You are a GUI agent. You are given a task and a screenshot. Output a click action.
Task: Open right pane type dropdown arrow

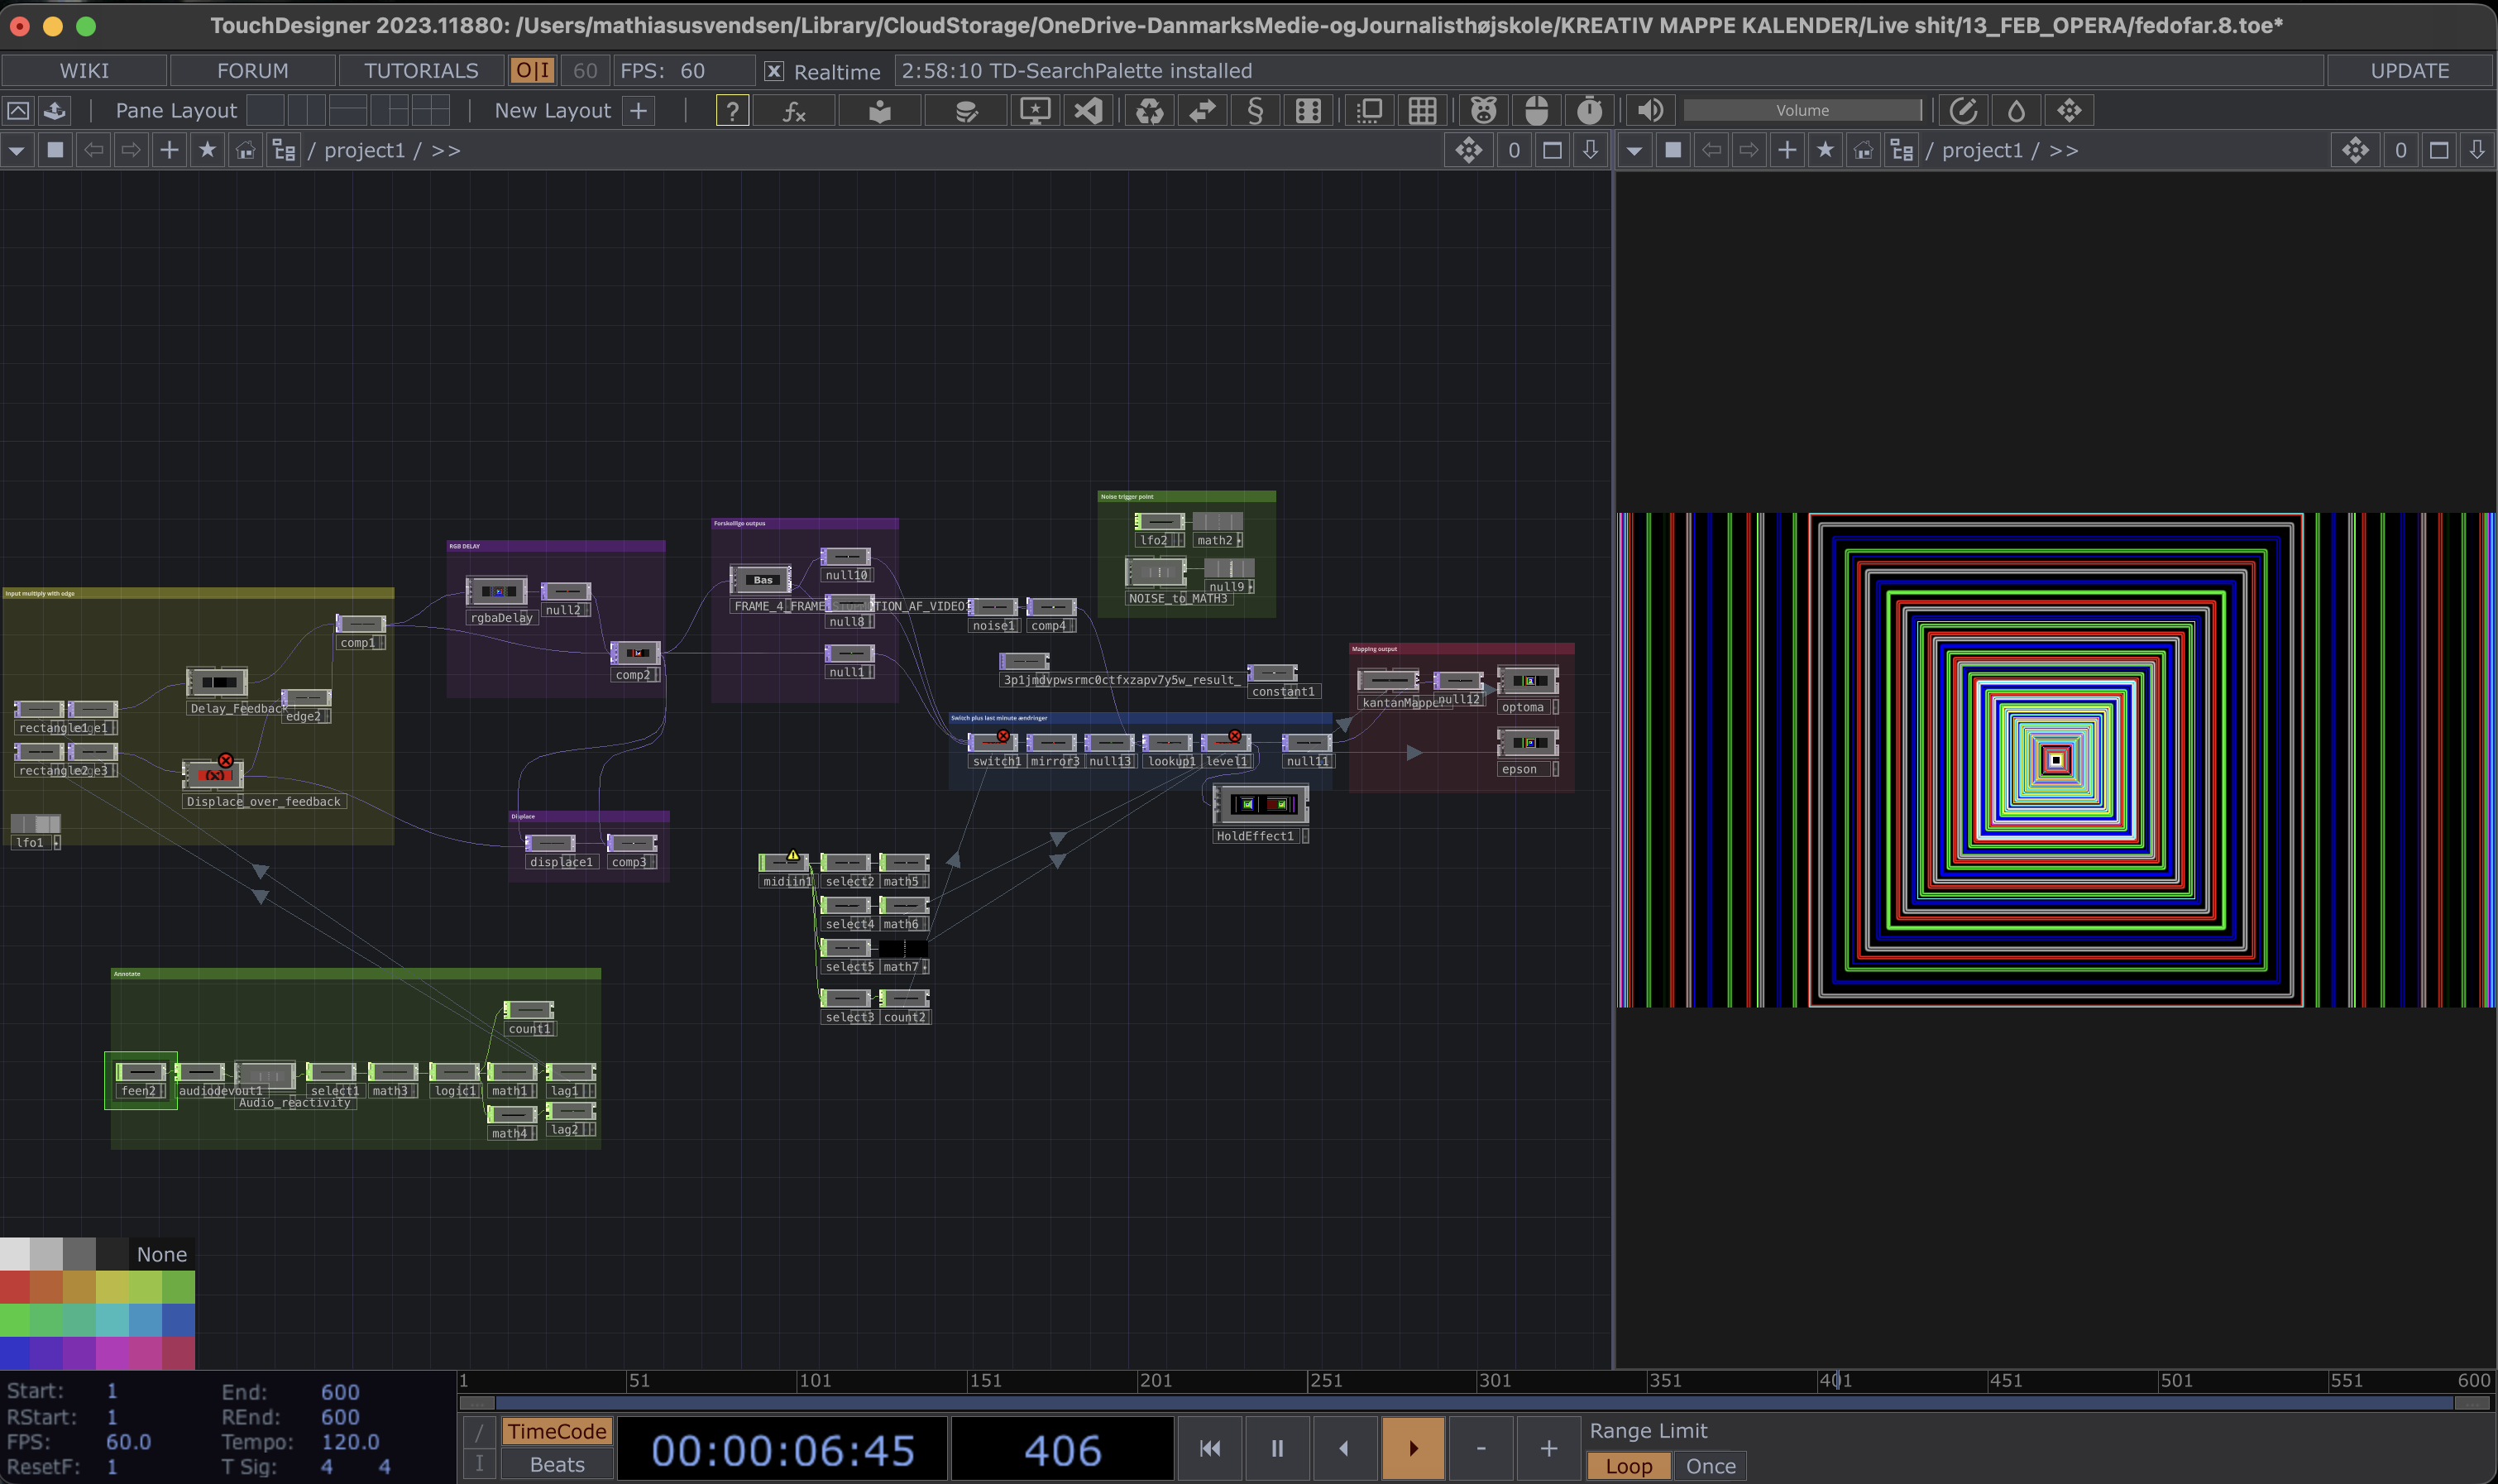tap(1634, 150)
